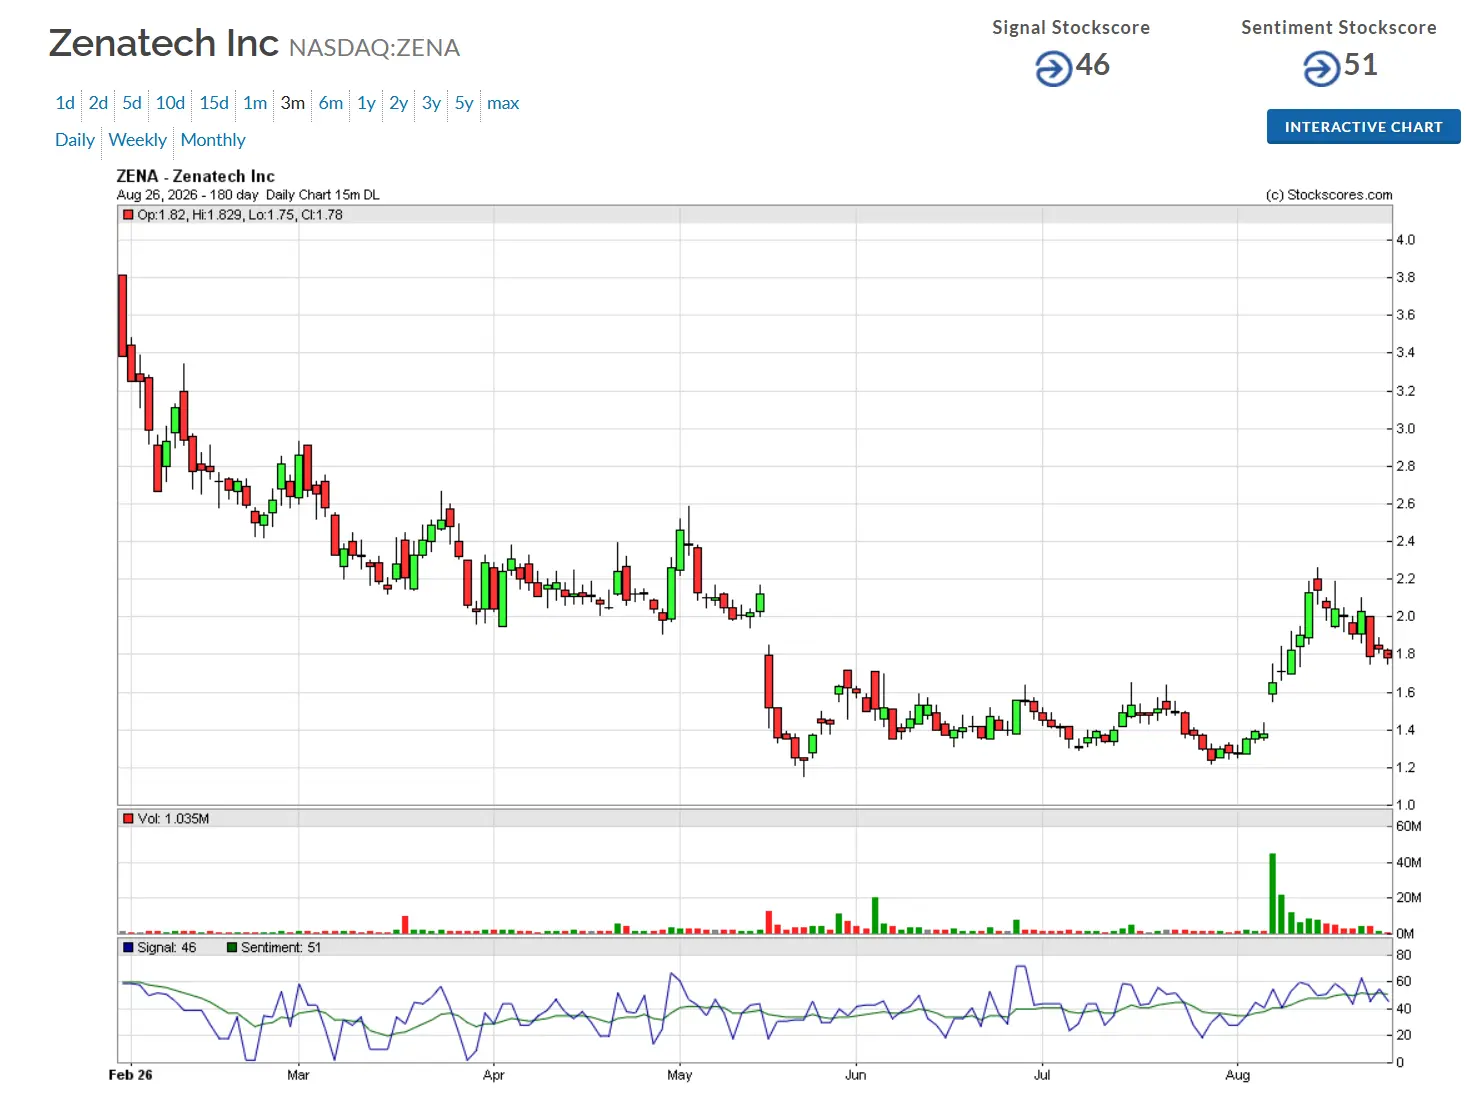
Task: Select the 1y time range
Action: [366, 103]
